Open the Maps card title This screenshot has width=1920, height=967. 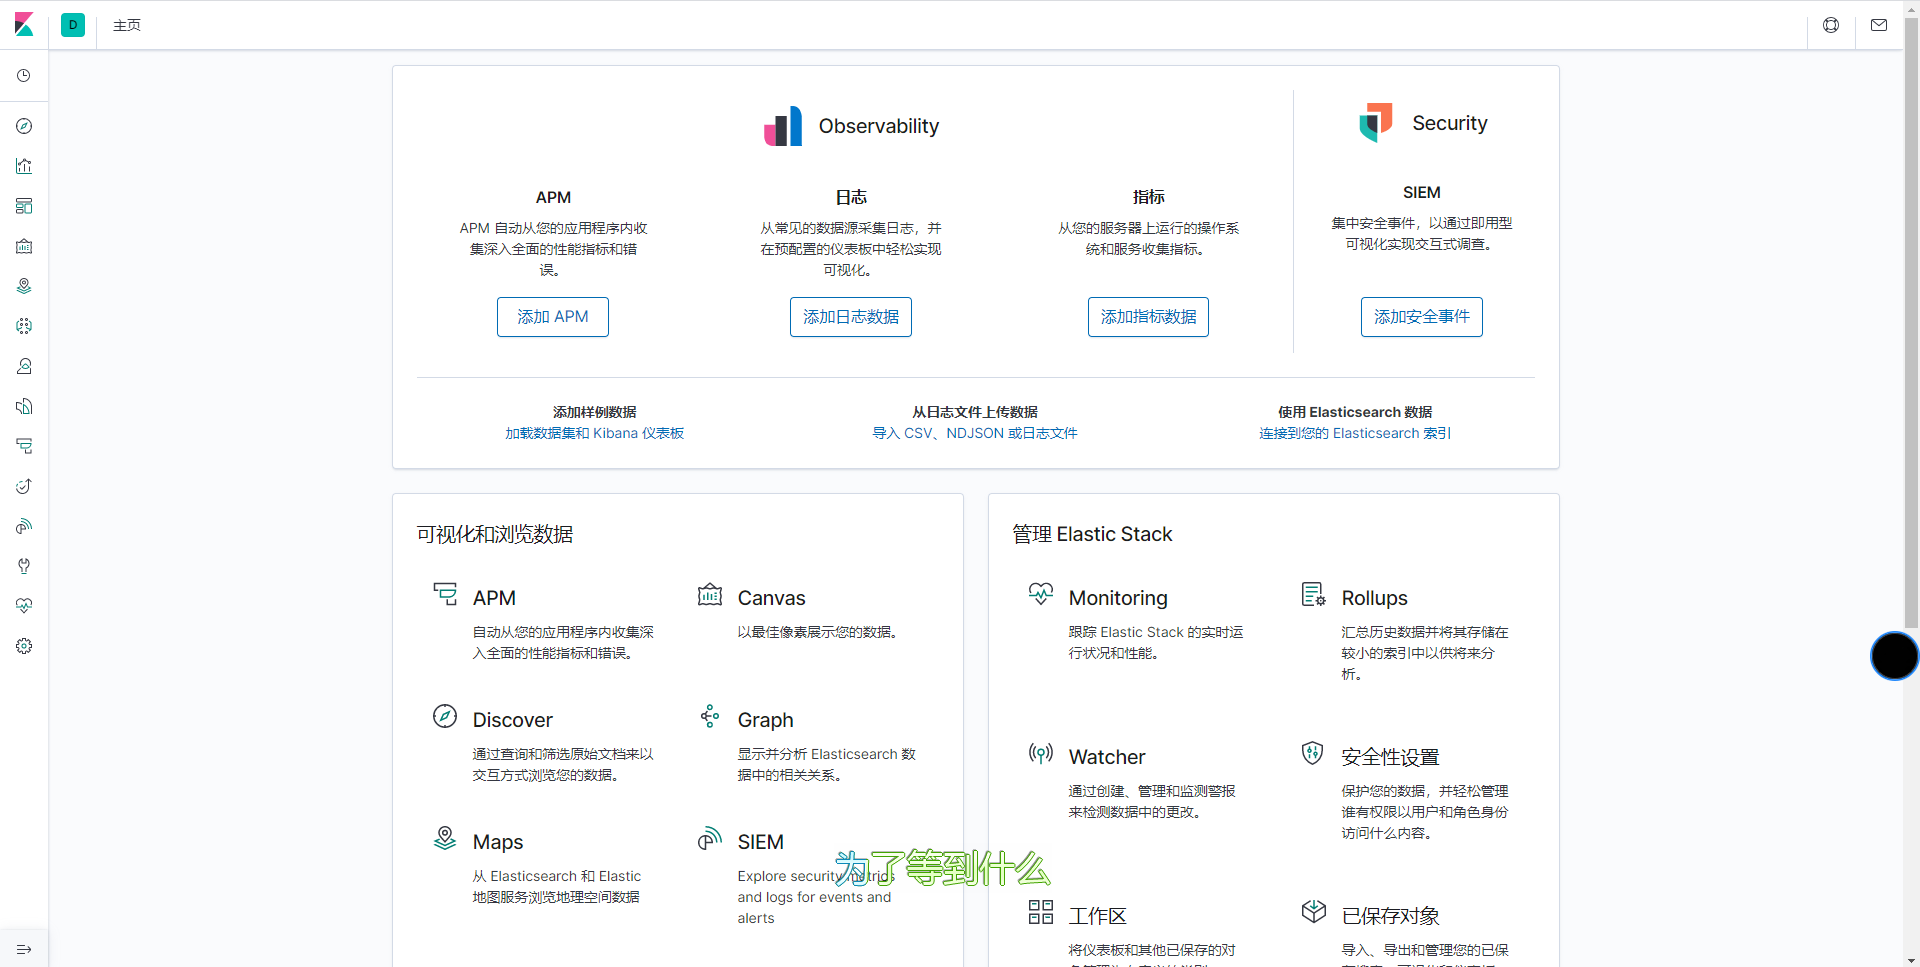point(498,842)
